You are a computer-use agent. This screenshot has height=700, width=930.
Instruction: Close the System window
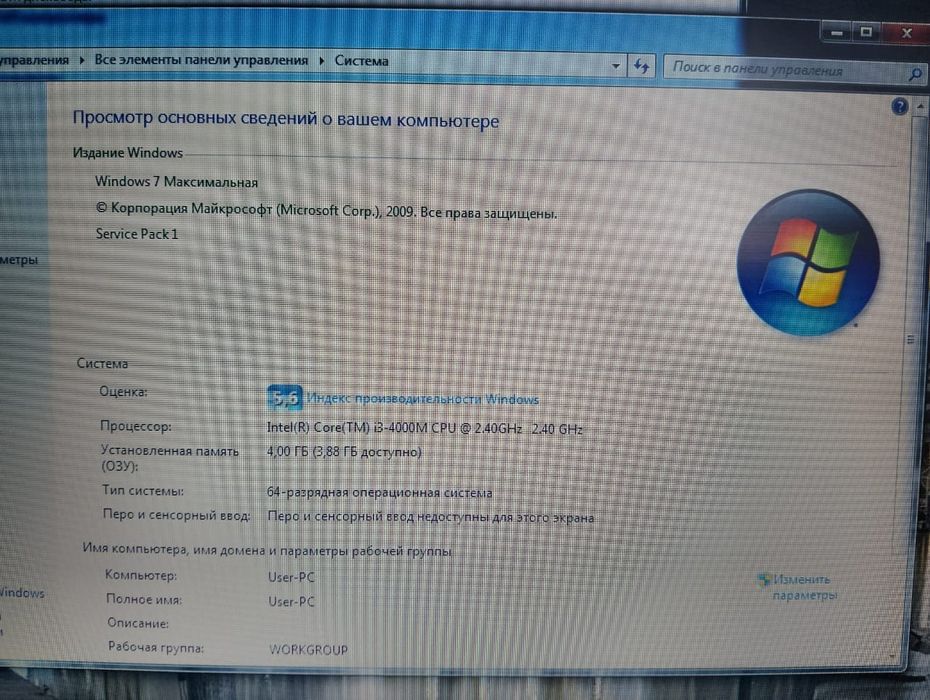tap(906, 33)
